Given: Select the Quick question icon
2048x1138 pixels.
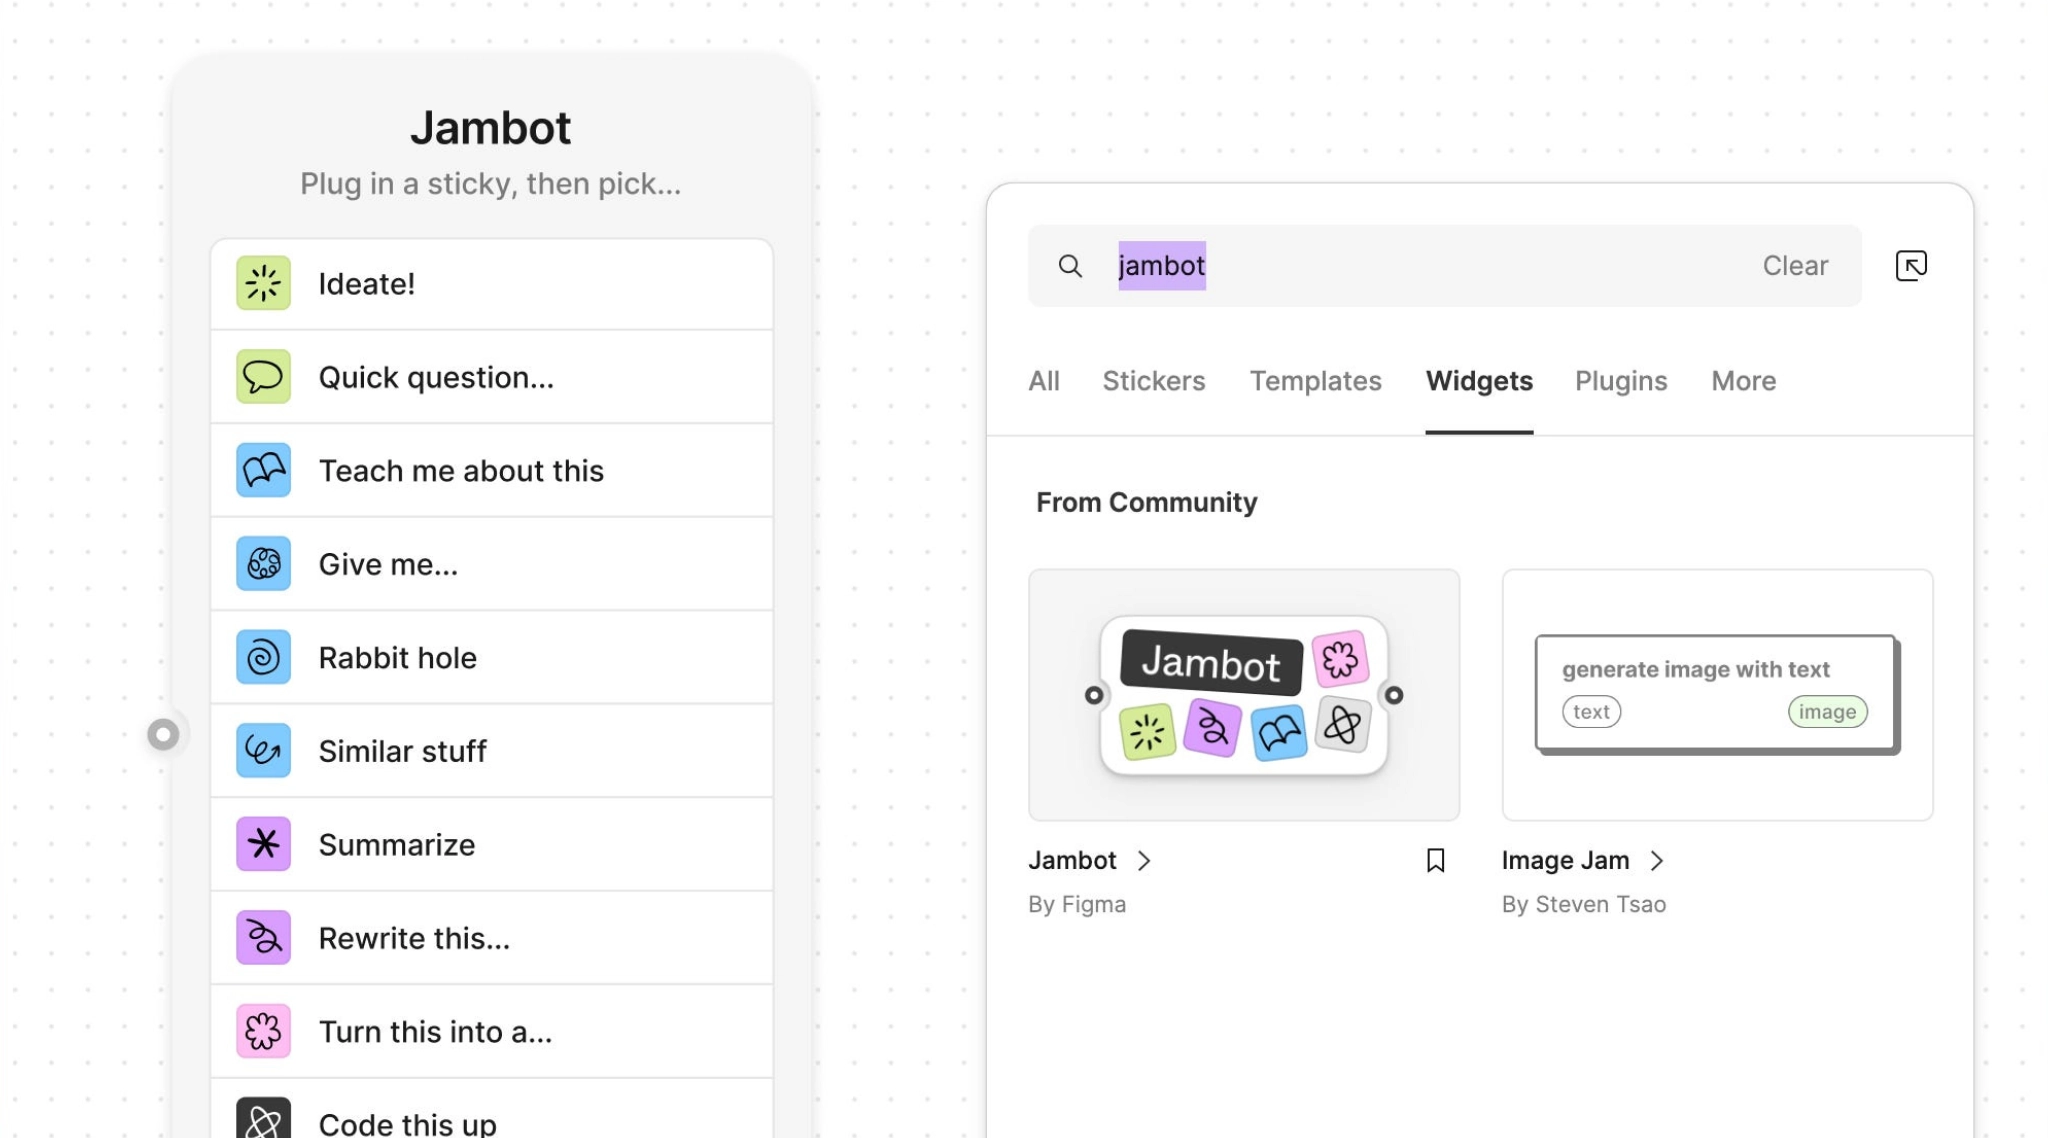Looking at the screenshot, I should coord(263,376).
